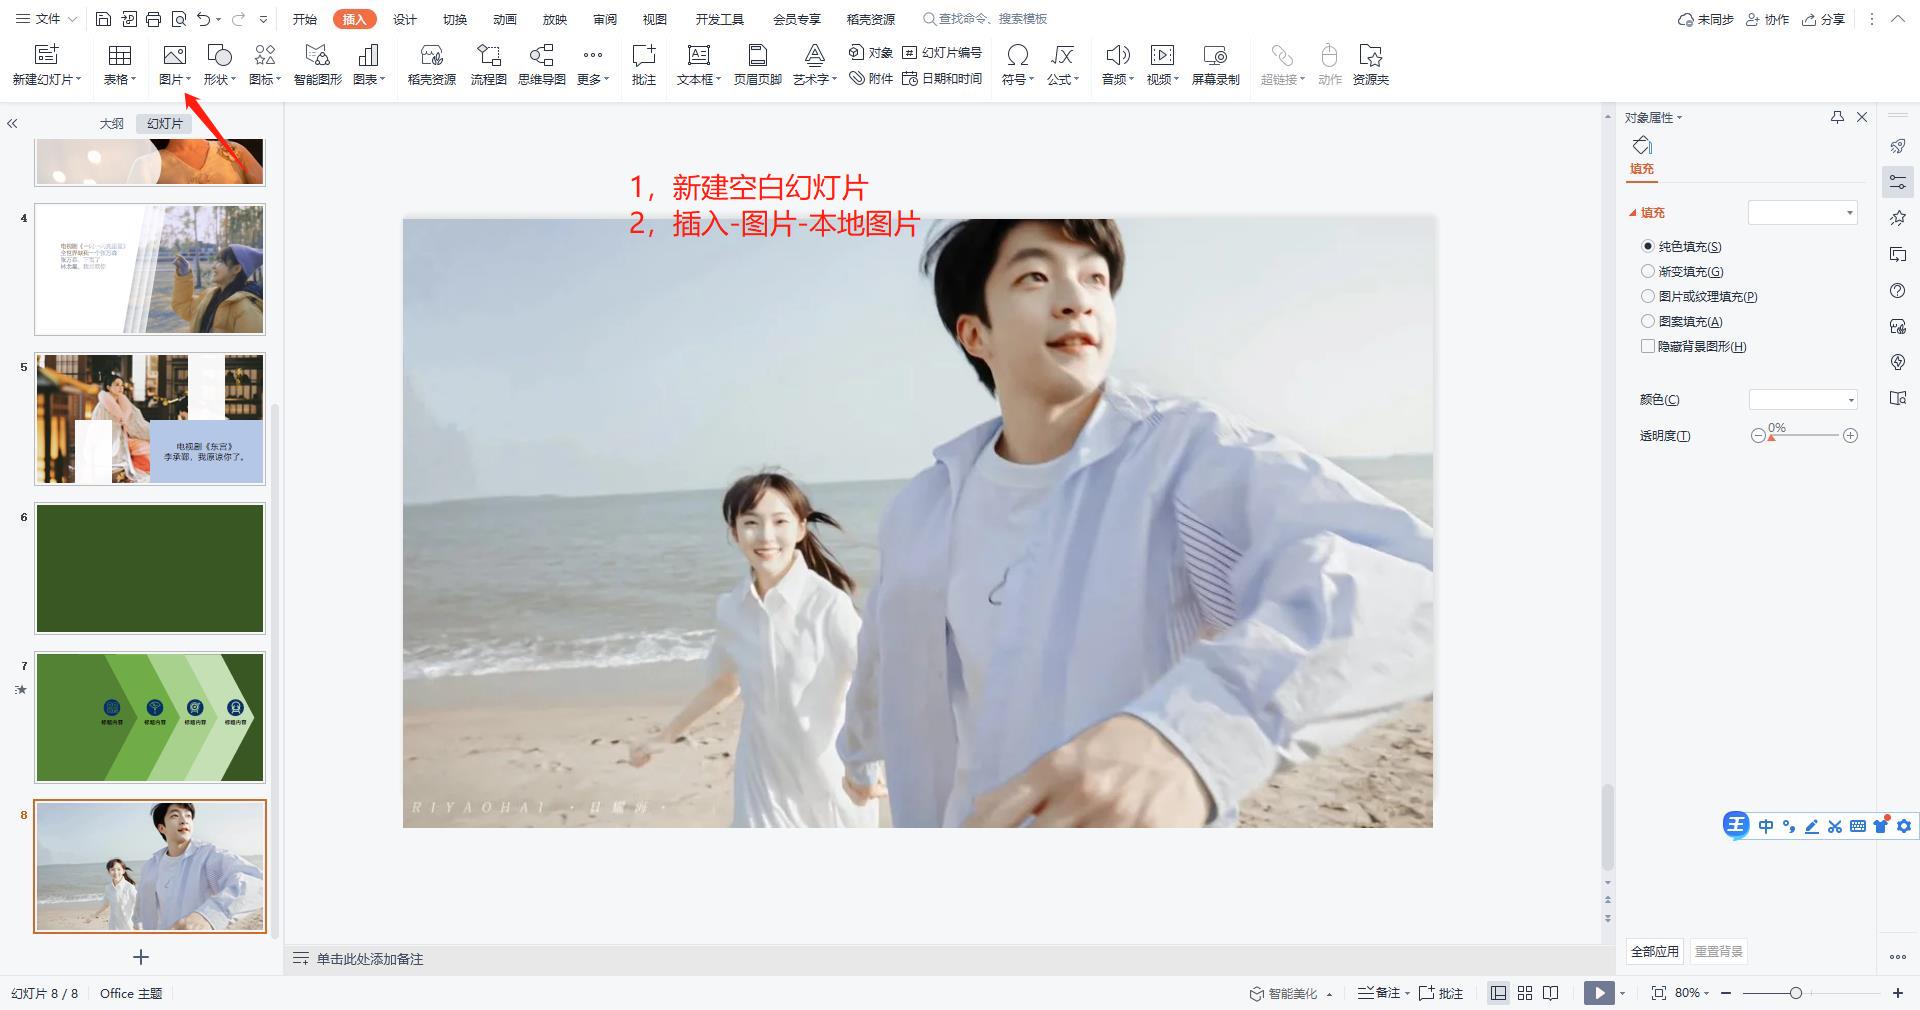Click the zoom slider handle
1920x1010 pixels.
pos(1796,993)
